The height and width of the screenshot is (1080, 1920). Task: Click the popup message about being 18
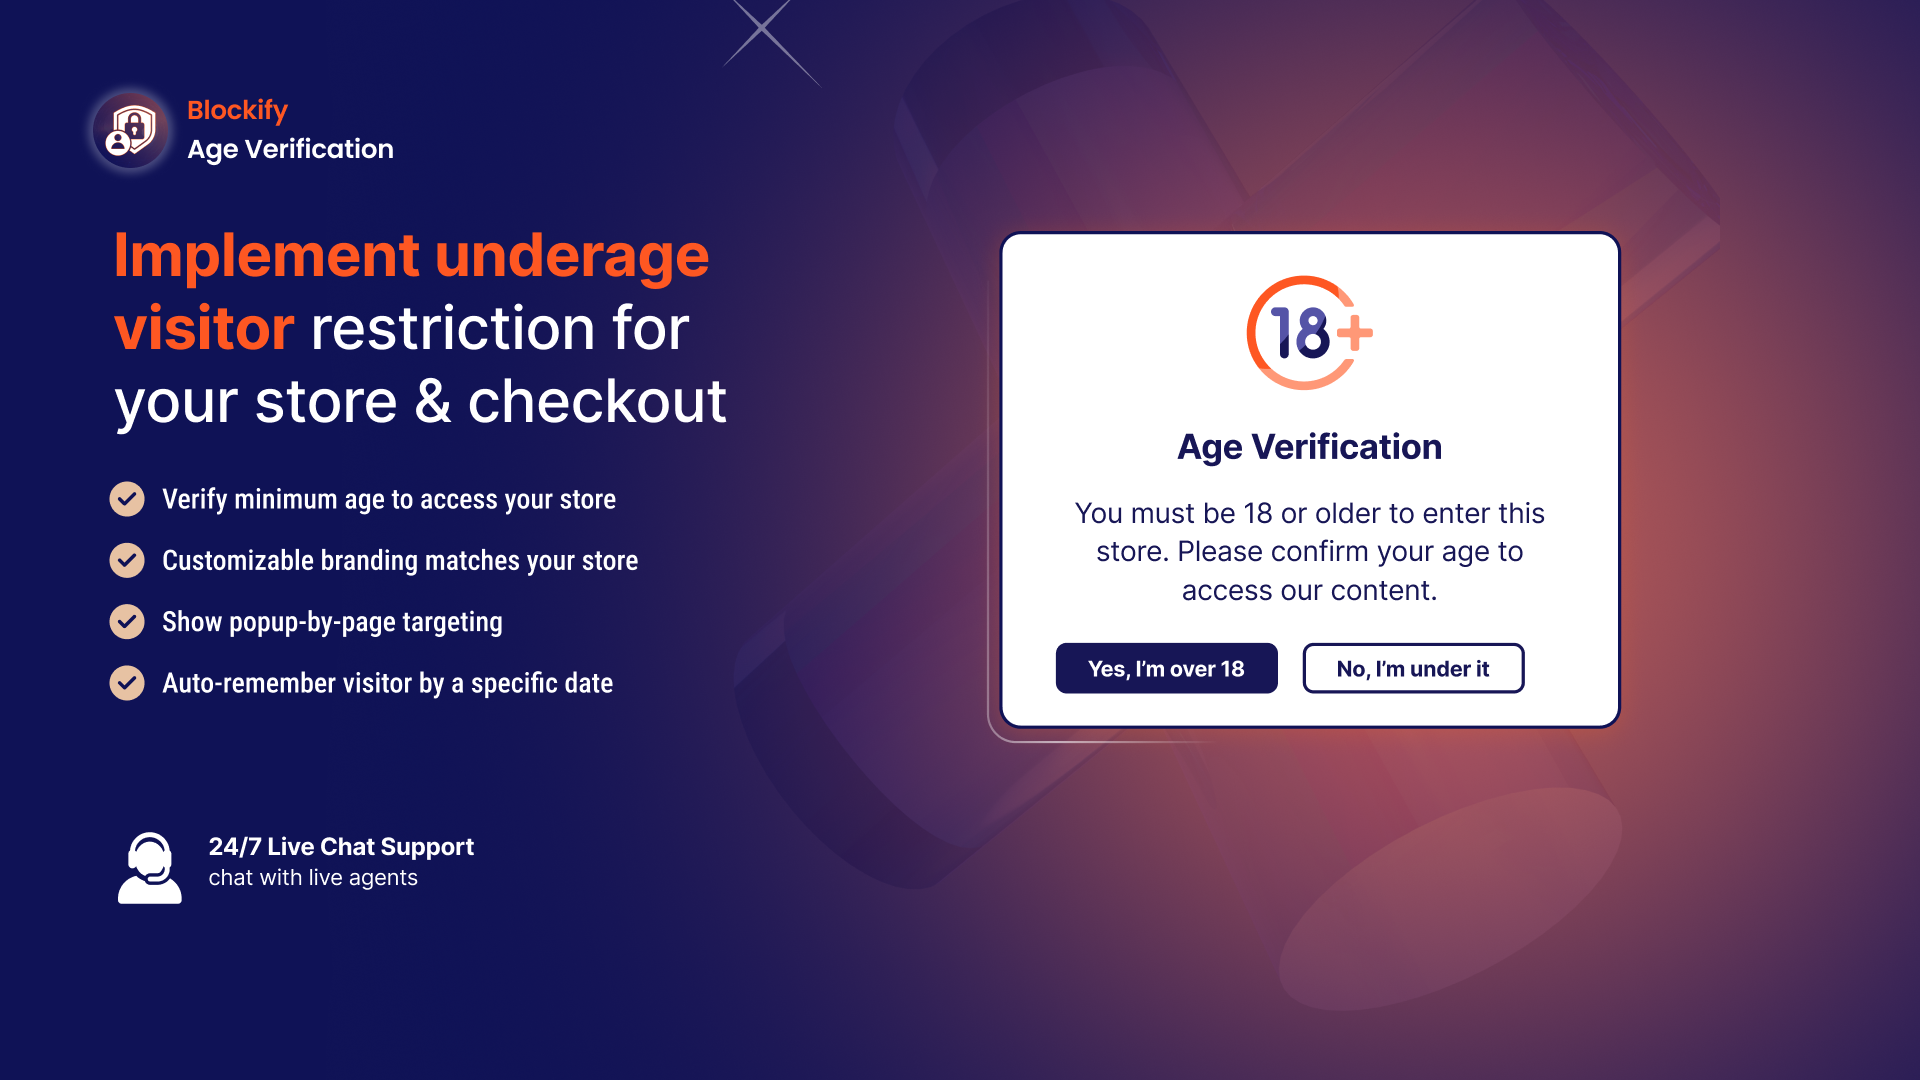pos(1309,551)
